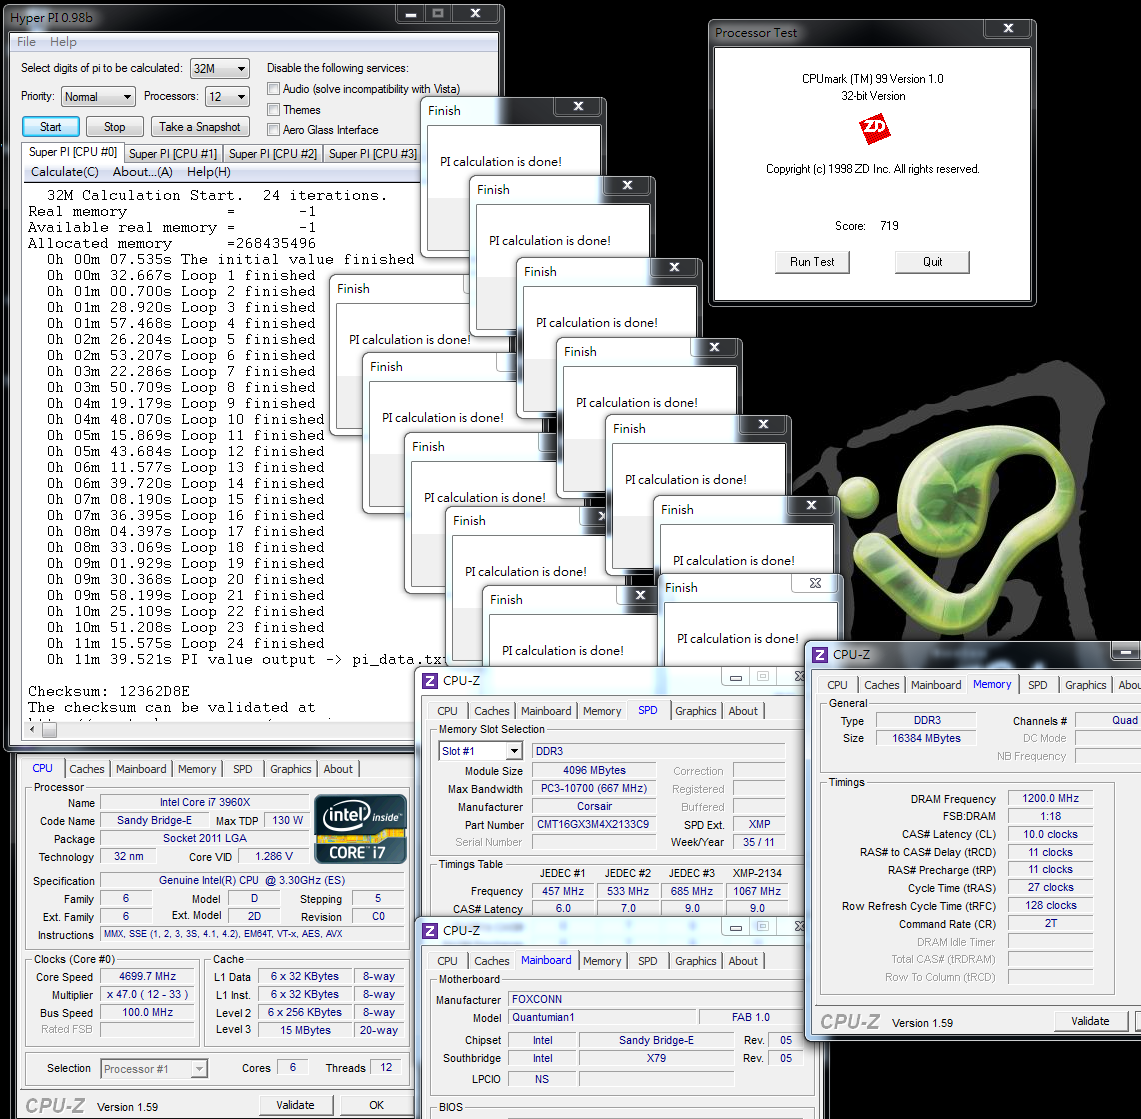This screenshot has height=1119, width=1141.
Task: Click the Score value 719
Action: (x=889, y=226)
